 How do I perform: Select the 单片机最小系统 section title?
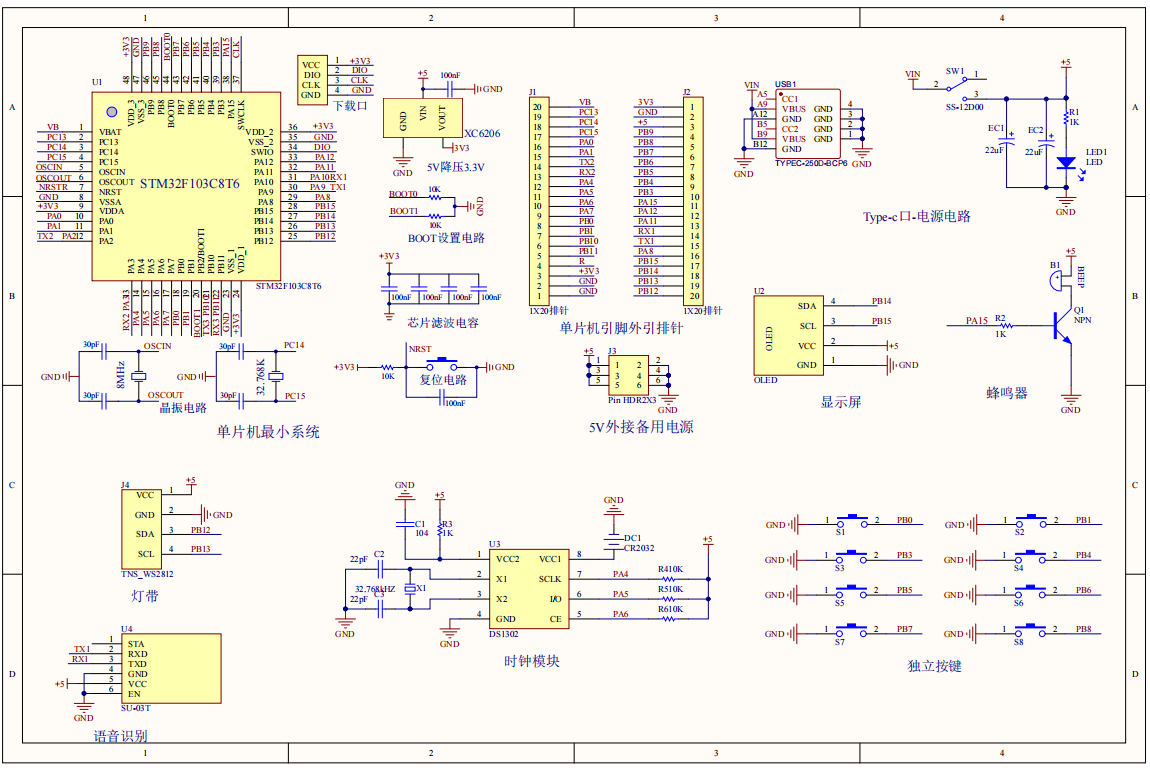268,432
